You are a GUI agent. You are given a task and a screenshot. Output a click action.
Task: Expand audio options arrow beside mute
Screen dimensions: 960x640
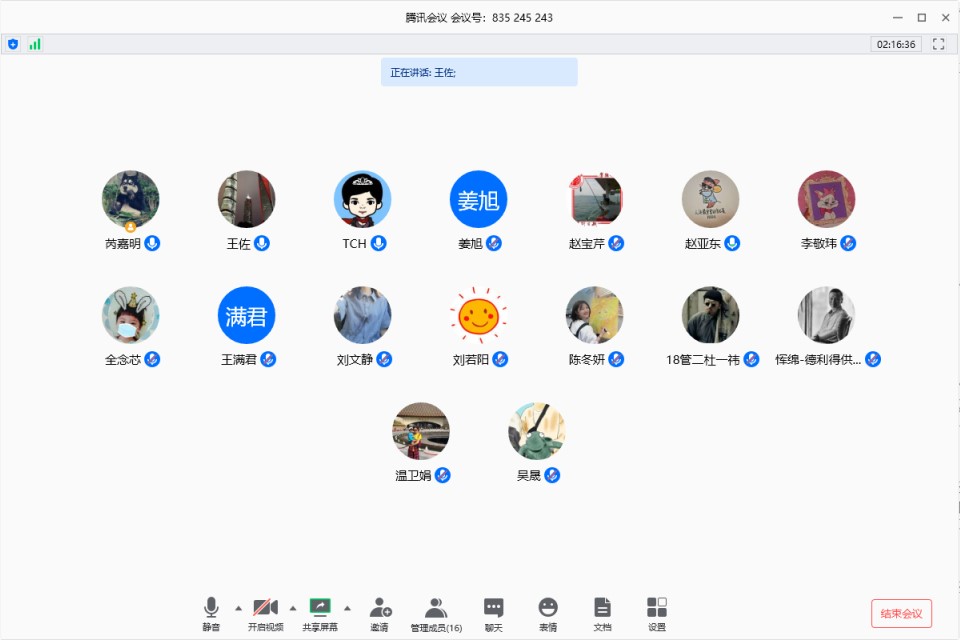pyautogui.click(x=238, y=607)
